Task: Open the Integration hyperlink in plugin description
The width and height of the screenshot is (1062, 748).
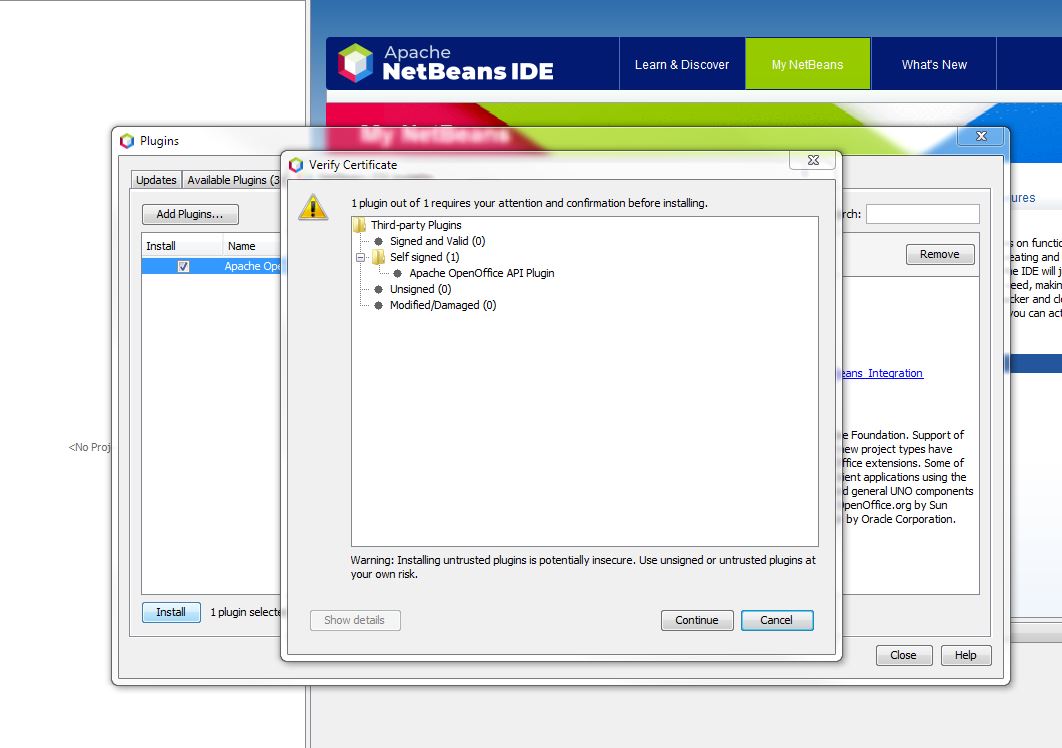Action: 883,373
